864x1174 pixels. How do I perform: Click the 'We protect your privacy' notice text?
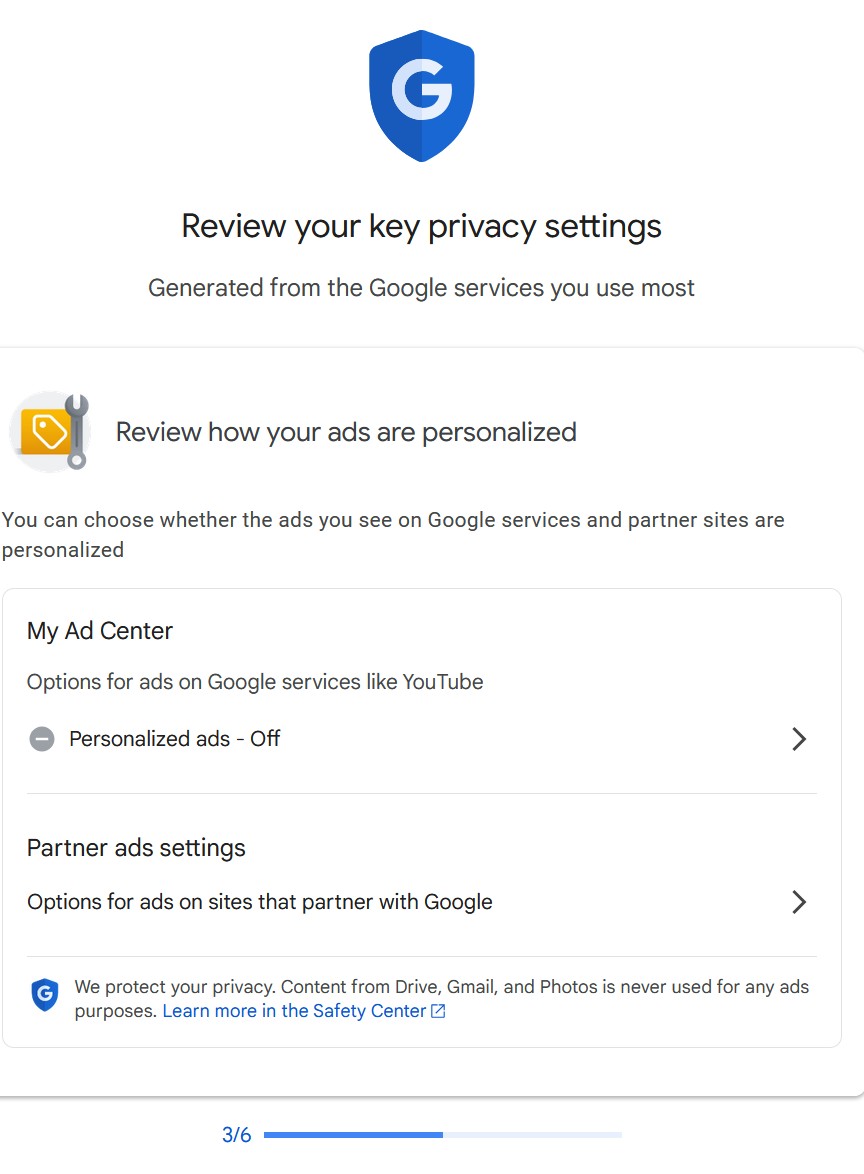point(441,987)
